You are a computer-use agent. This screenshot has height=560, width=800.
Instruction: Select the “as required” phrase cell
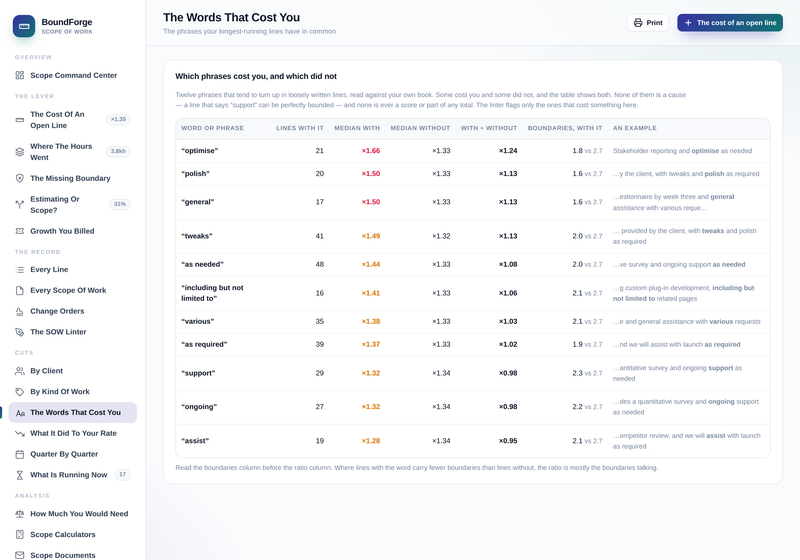tap(204, 344)
